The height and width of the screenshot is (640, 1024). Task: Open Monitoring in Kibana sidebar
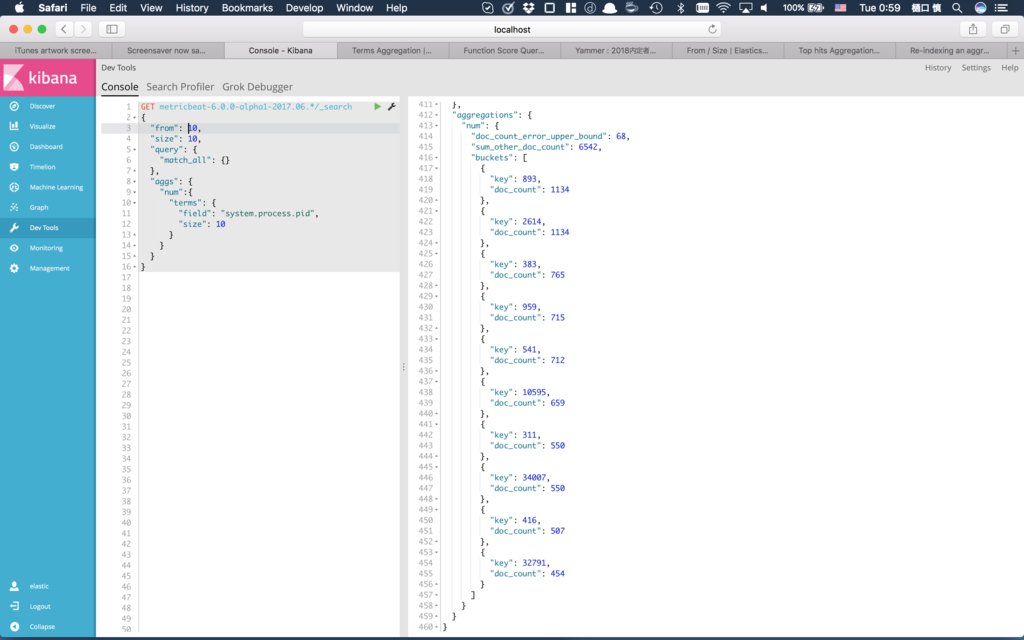coord(48,248)
